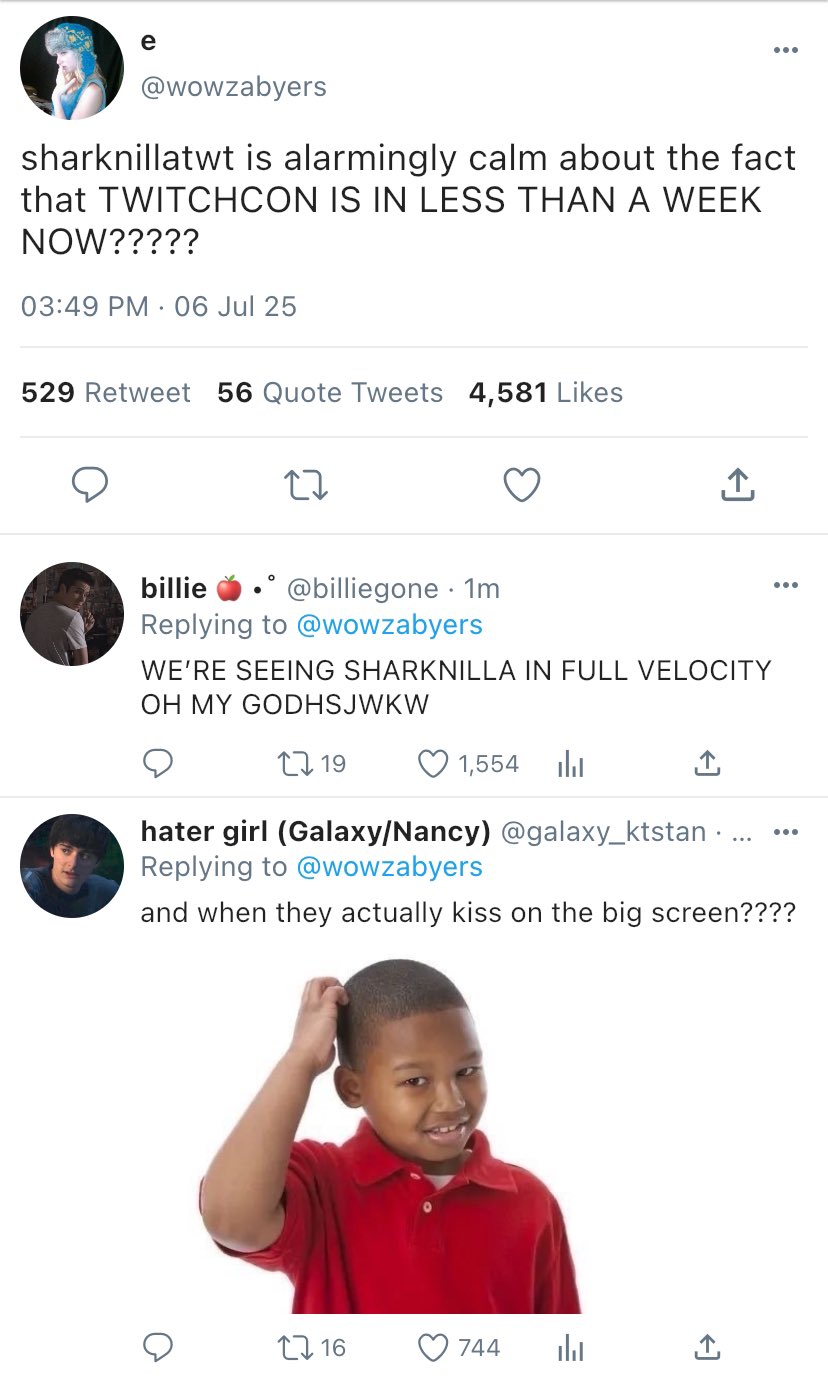Open the 56 Quote Tweets list
The width and height of the screenshot is (828, 1379).
click(x=330, y=393)
